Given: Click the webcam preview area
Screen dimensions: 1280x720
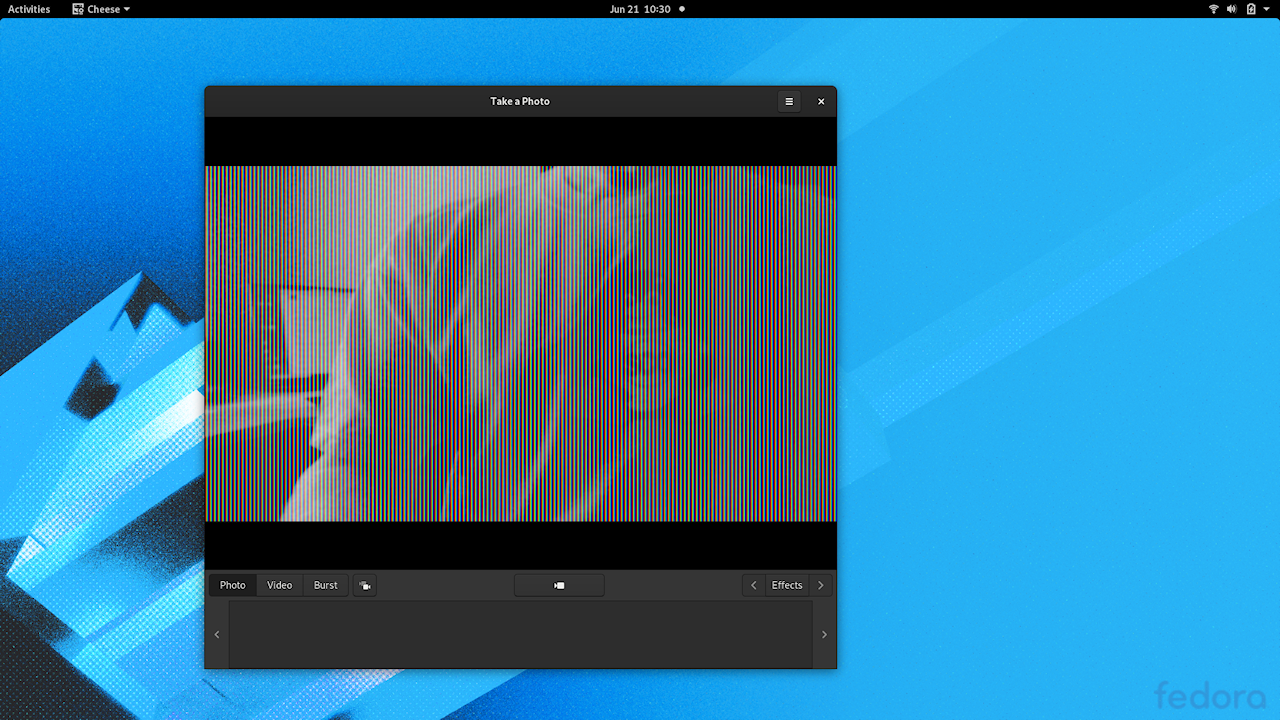Looking at the screenshot, I should coord(520,343).
